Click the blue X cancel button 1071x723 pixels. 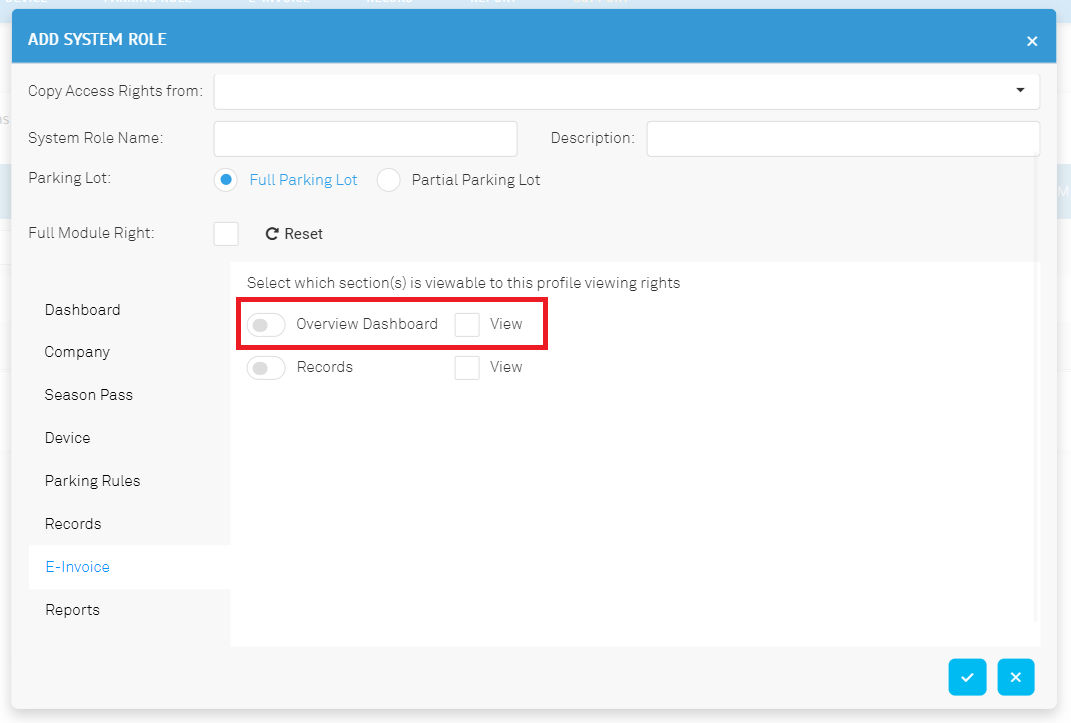click(1015, 677)
